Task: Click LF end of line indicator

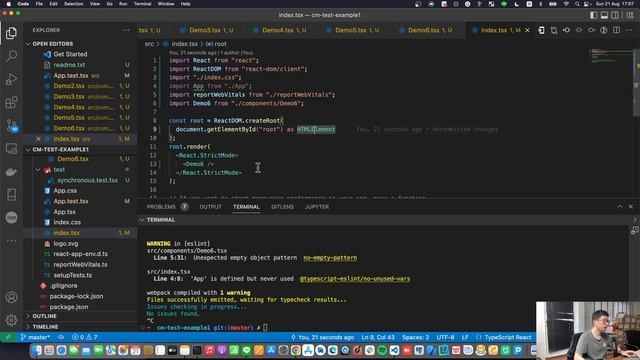Action: (465, 337)
